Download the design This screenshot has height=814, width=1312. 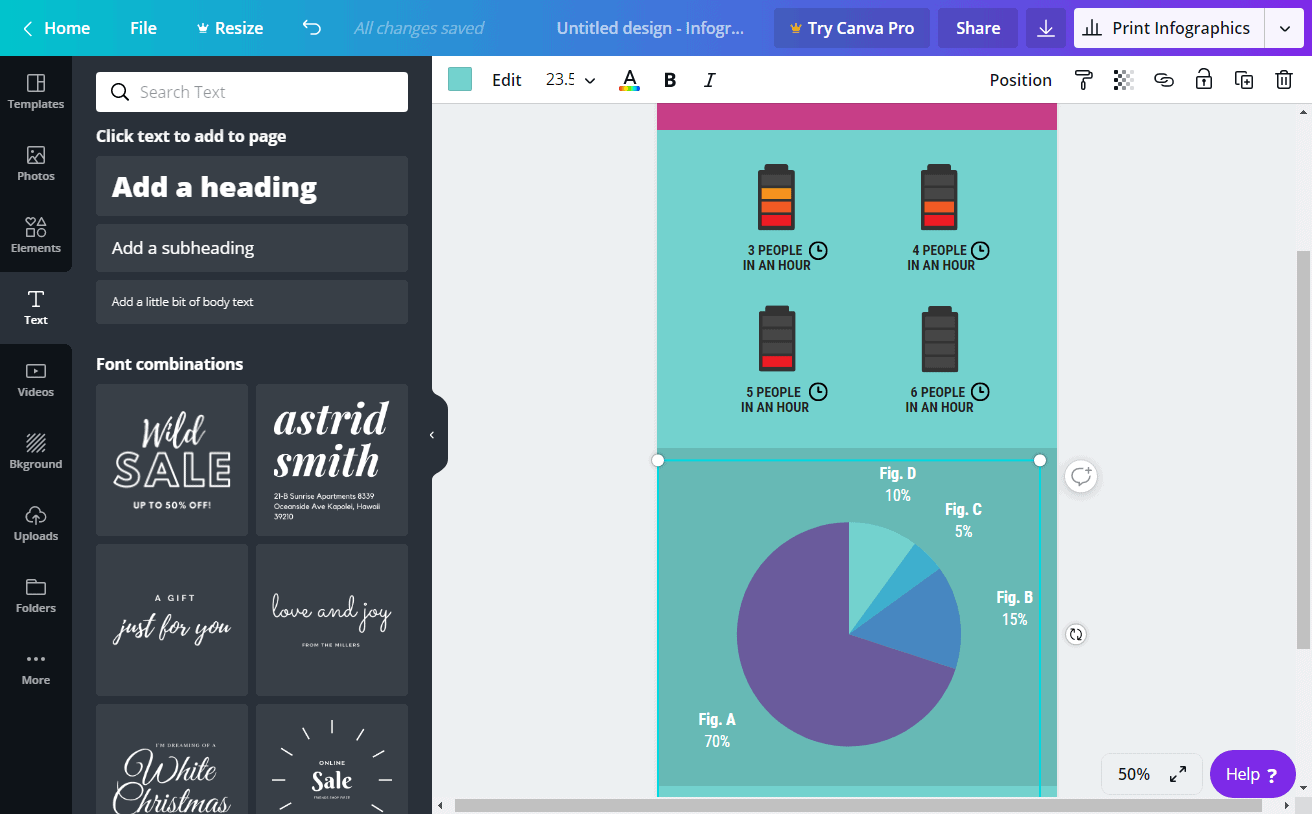tap(1046, 28)
